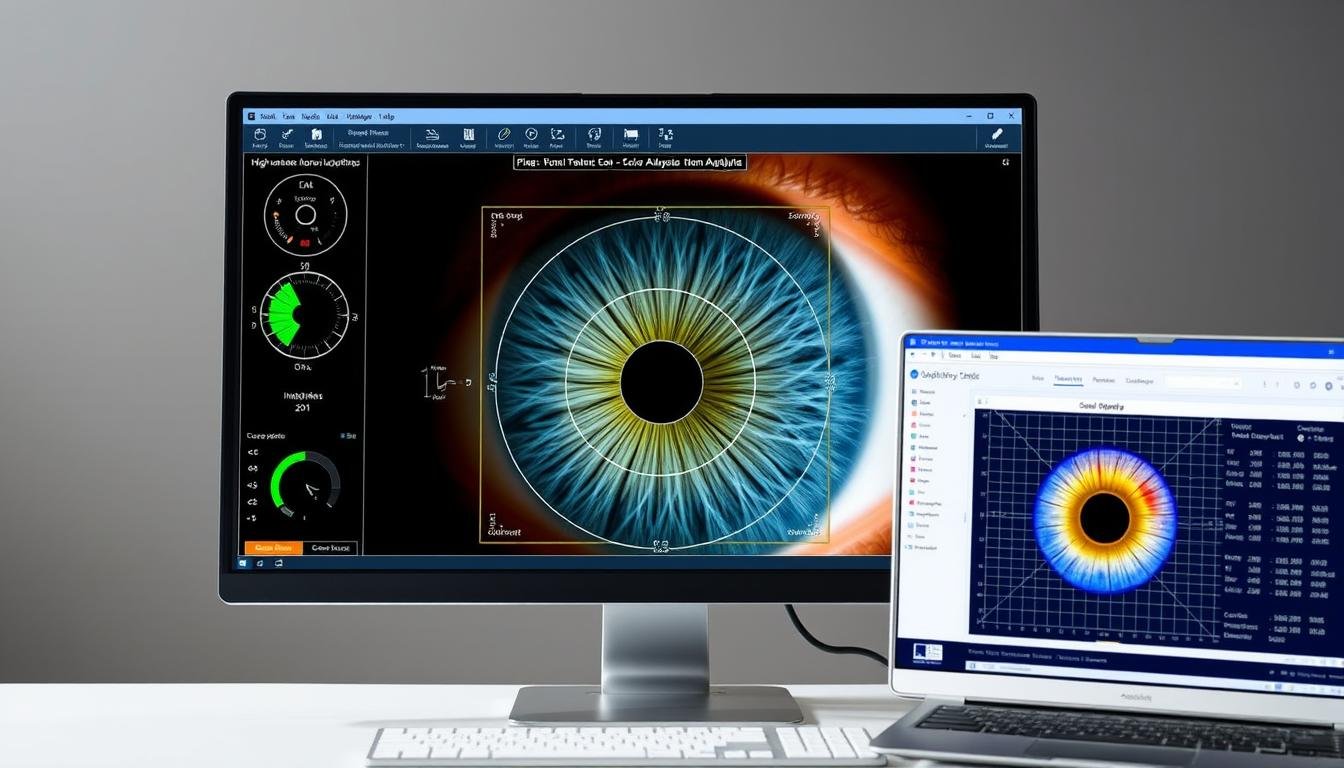Image resolution: width=1344 pixels, height=768 pixels.
Task: Click the filled circular icon at laptop header right
Action: click(x=1328, y=386)
